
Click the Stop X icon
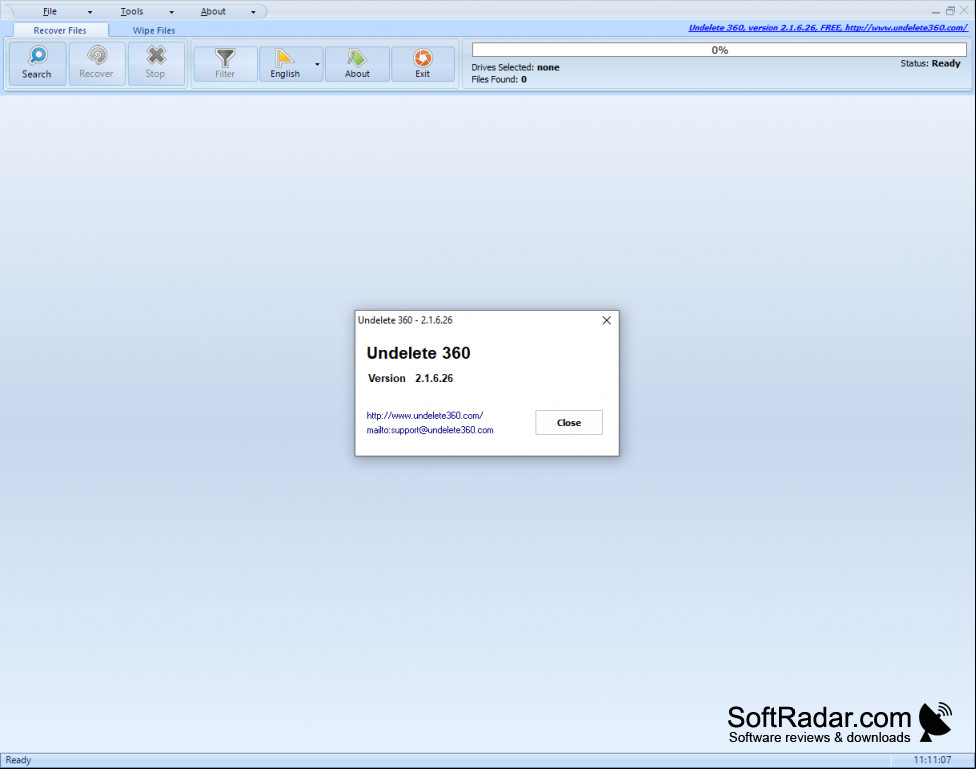156,55
